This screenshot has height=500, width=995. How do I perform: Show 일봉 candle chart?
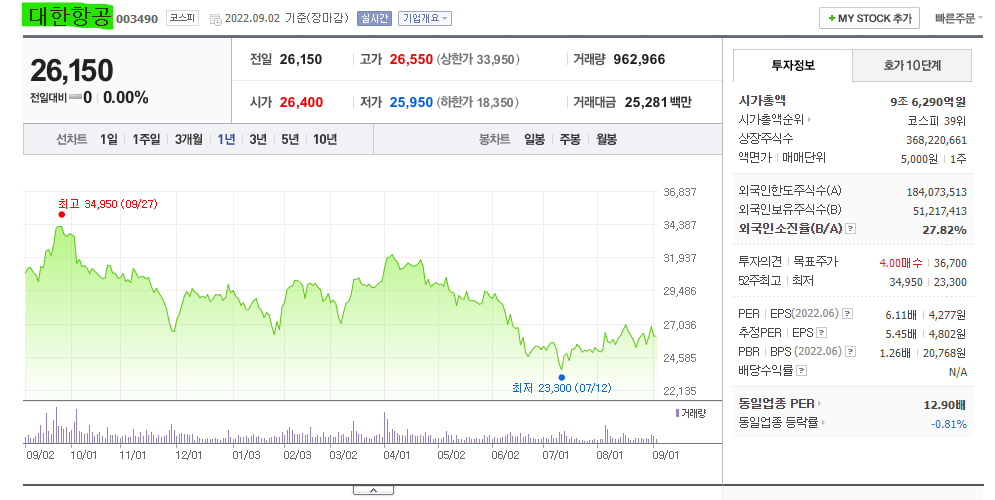coord(534,139)
